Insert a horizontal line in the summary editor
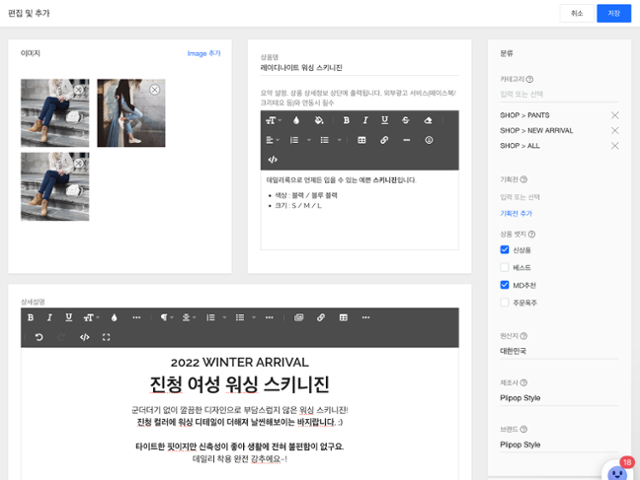640x480 pixels. 407,140
